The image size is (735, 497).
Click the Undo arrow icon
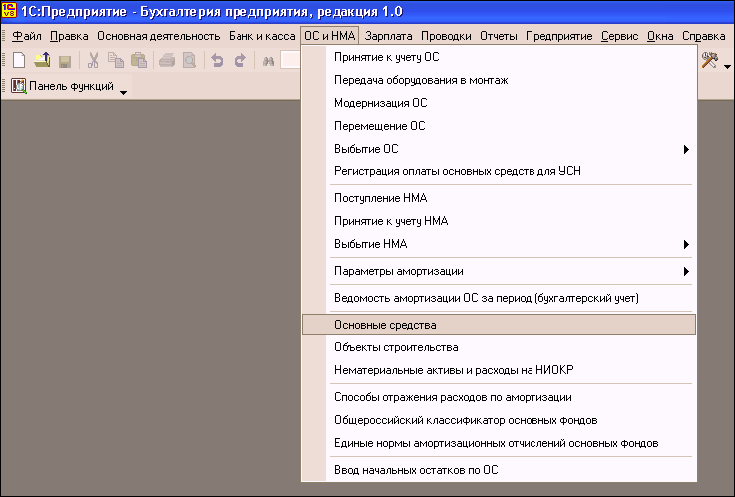coord(217,61)
